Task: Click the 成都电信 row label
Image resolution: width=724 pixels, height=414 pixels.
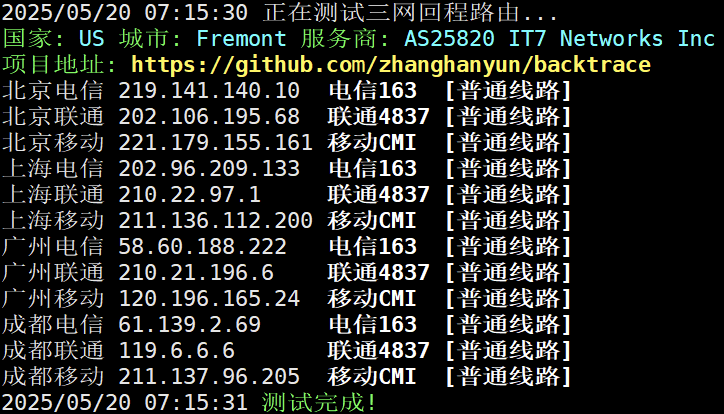Action: (x=53, y=324)
